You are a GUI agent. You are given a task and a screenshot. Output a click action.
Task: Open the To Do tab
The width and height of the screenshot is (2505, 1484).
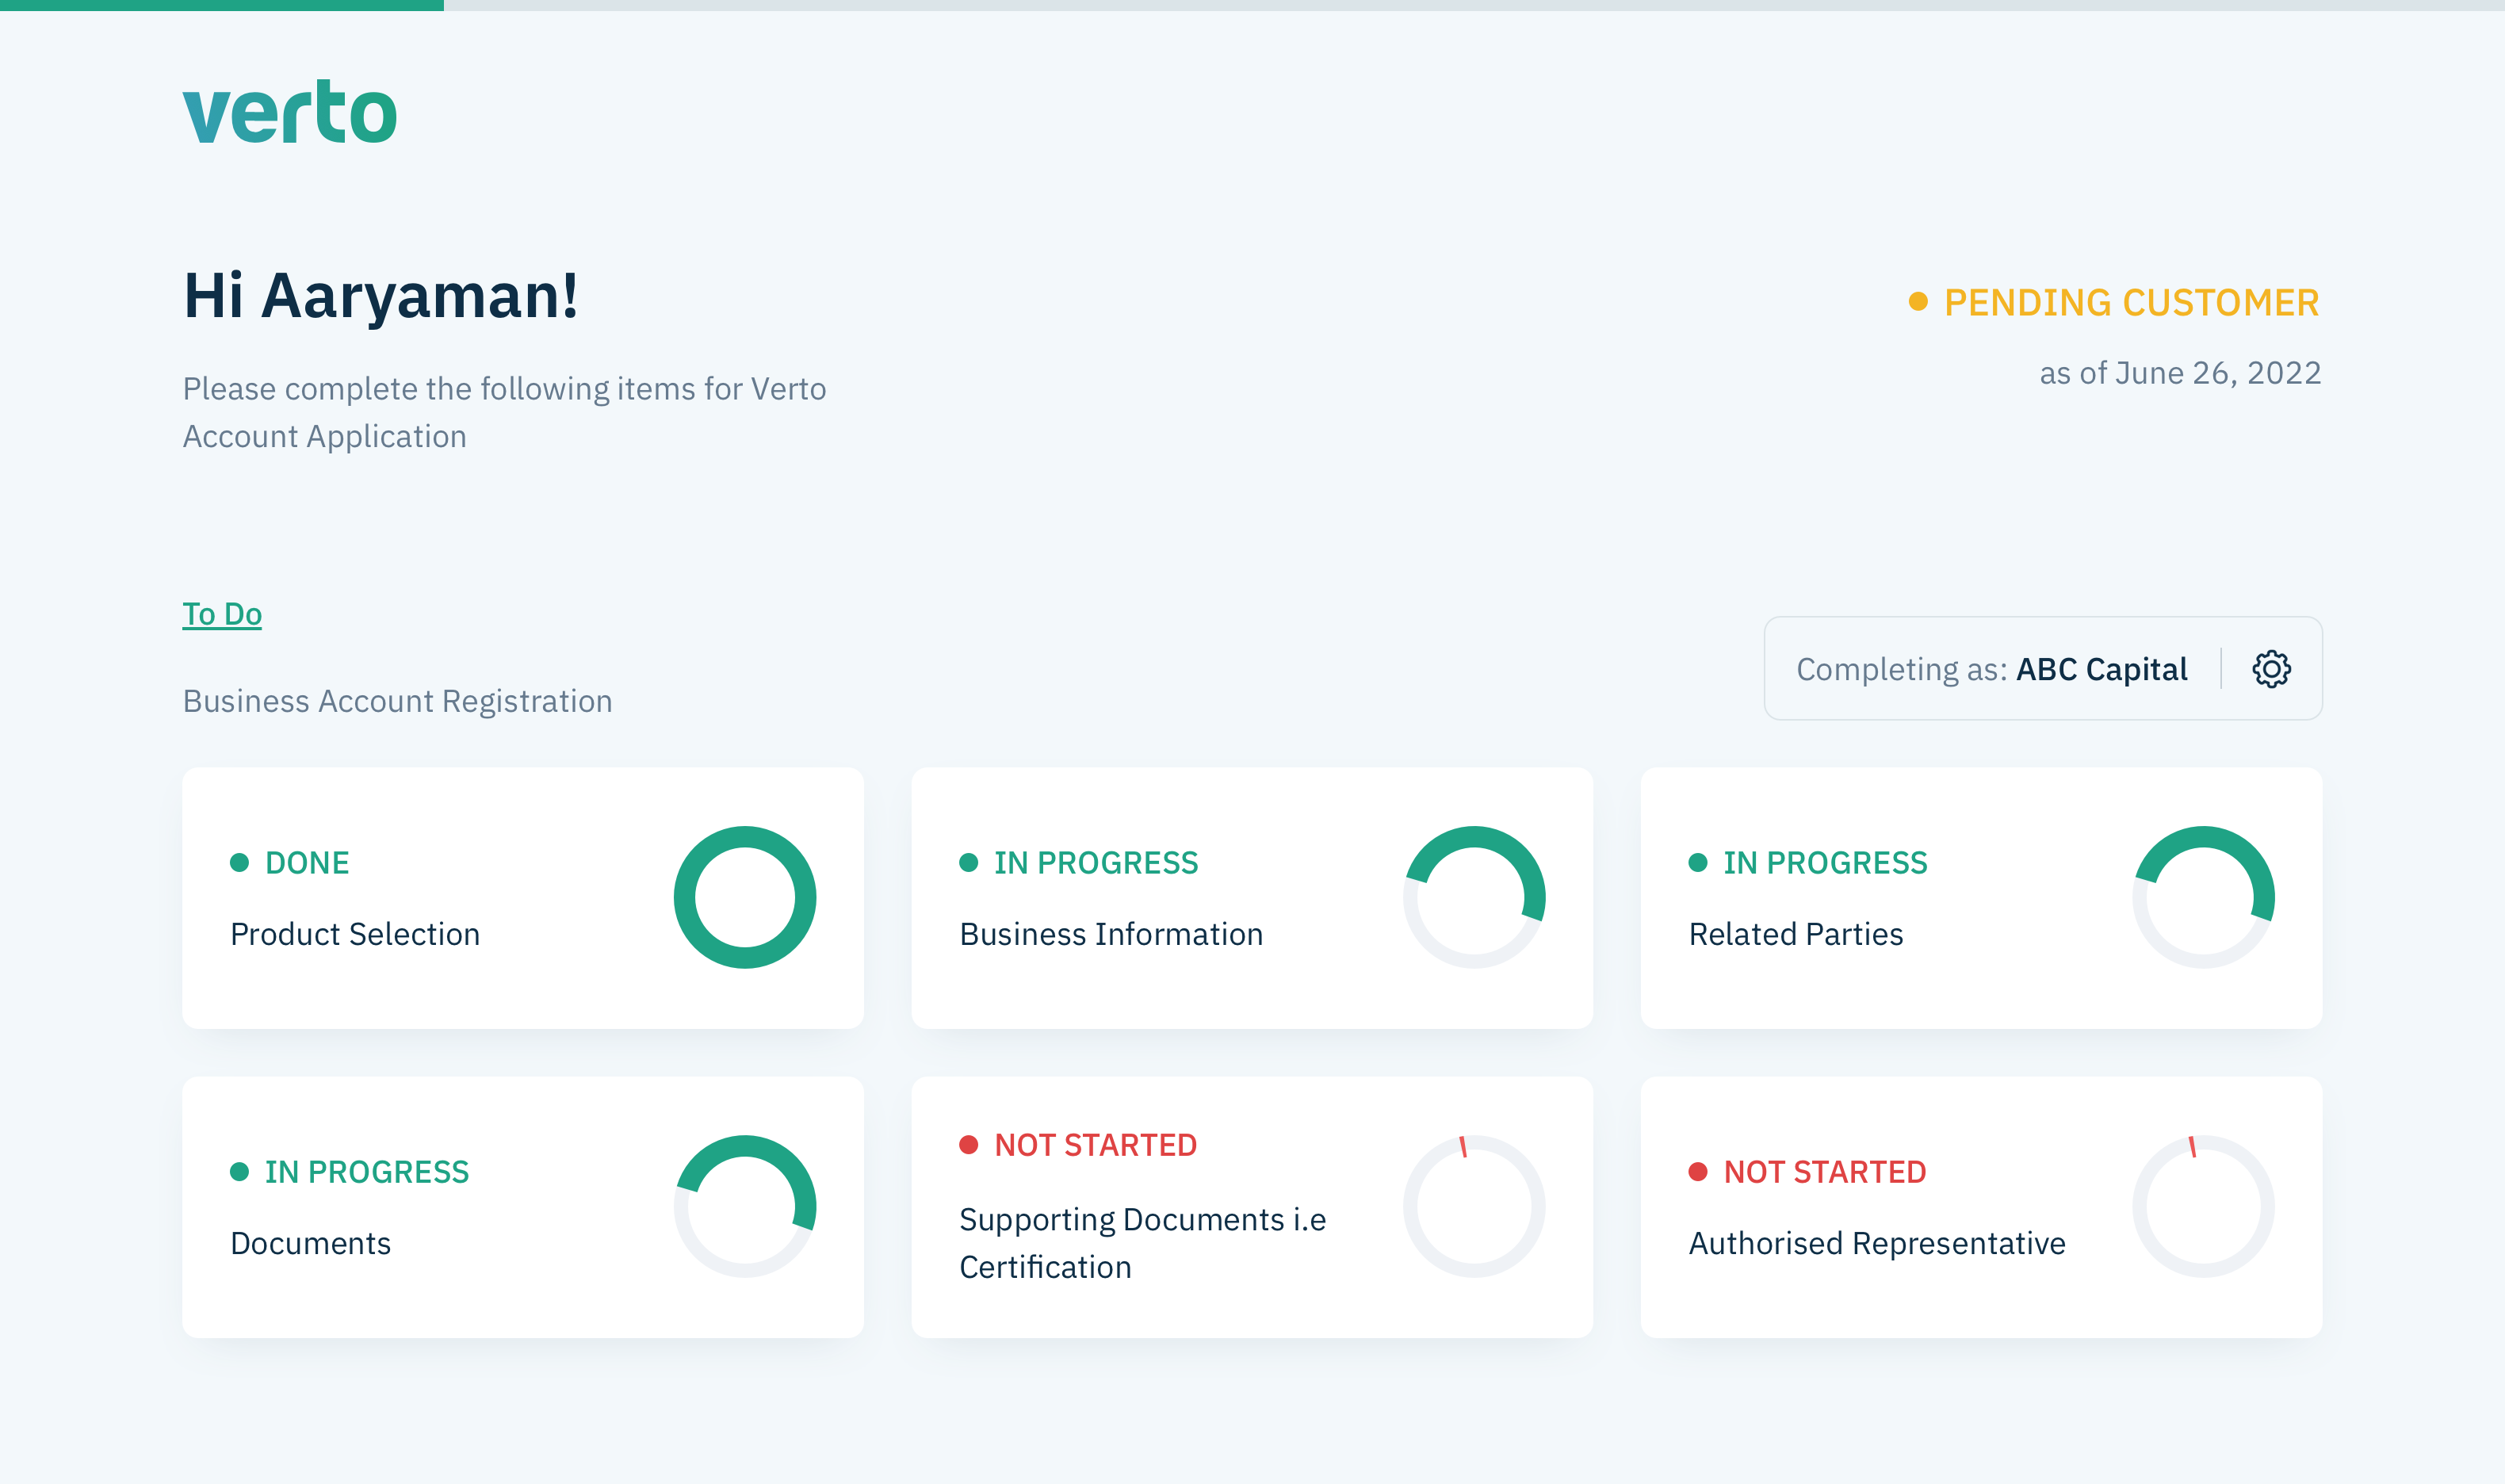point(222,613)
